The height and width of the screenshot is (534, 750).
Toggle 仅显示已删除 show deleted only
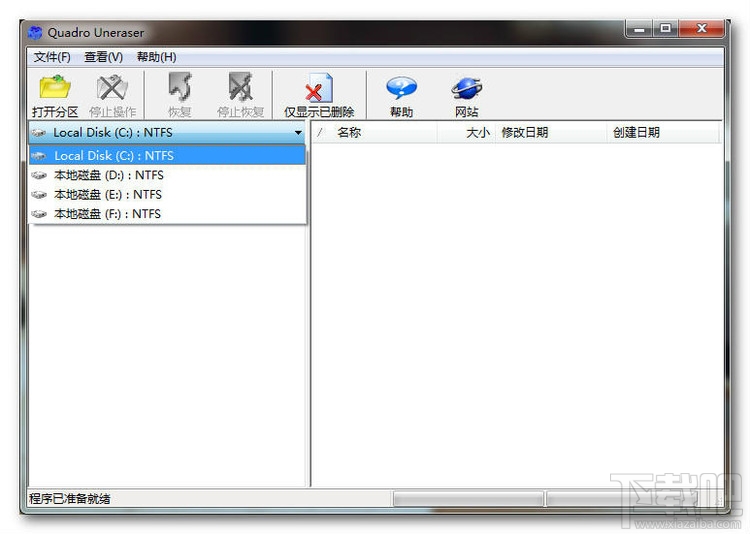(319, 95)
